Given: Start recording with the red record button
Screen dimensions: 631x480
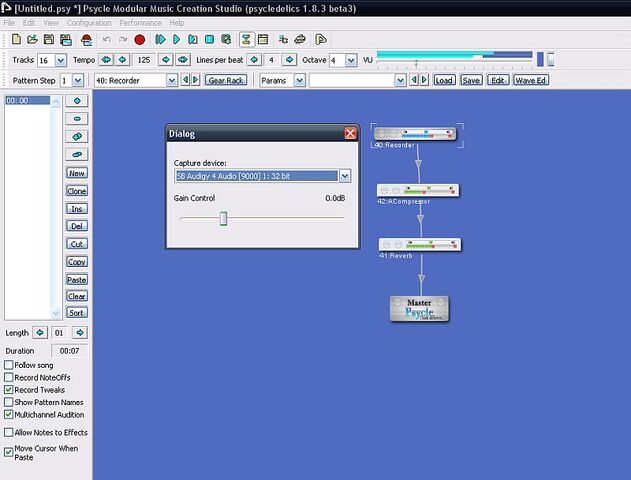Looking at the screenshot, I should [140, 39].
